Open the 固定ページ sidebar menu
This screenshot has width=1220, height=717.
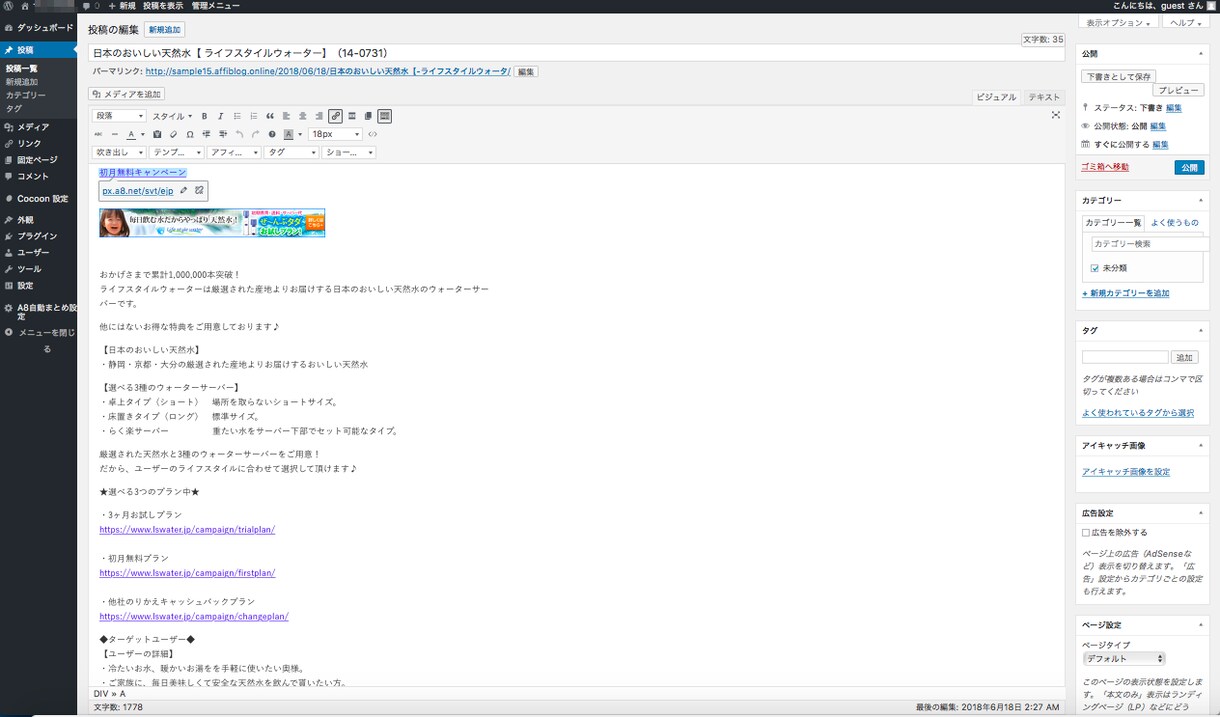click(x=38, y=160)
